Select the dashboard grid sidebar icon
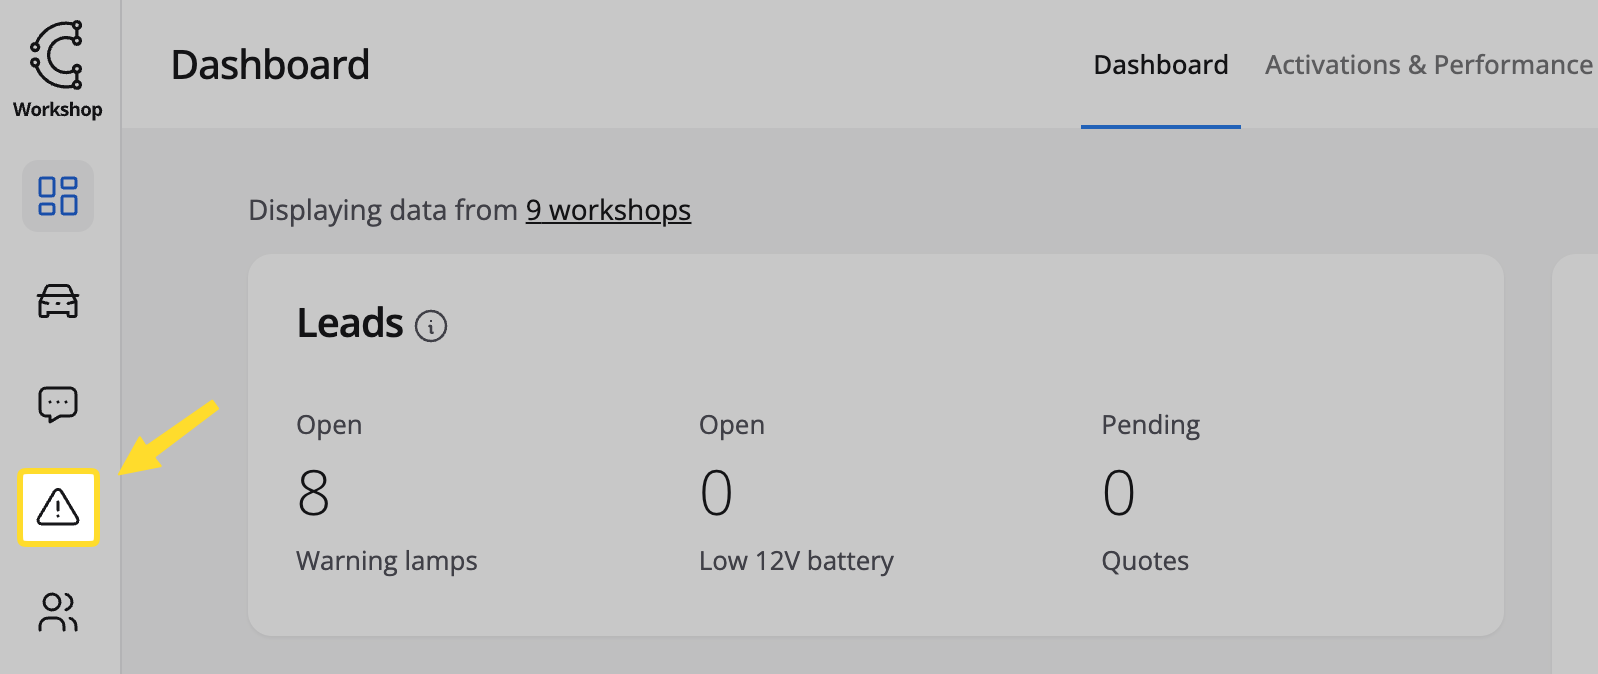This screenshot has height=674, width=1598. click(58, 196)
